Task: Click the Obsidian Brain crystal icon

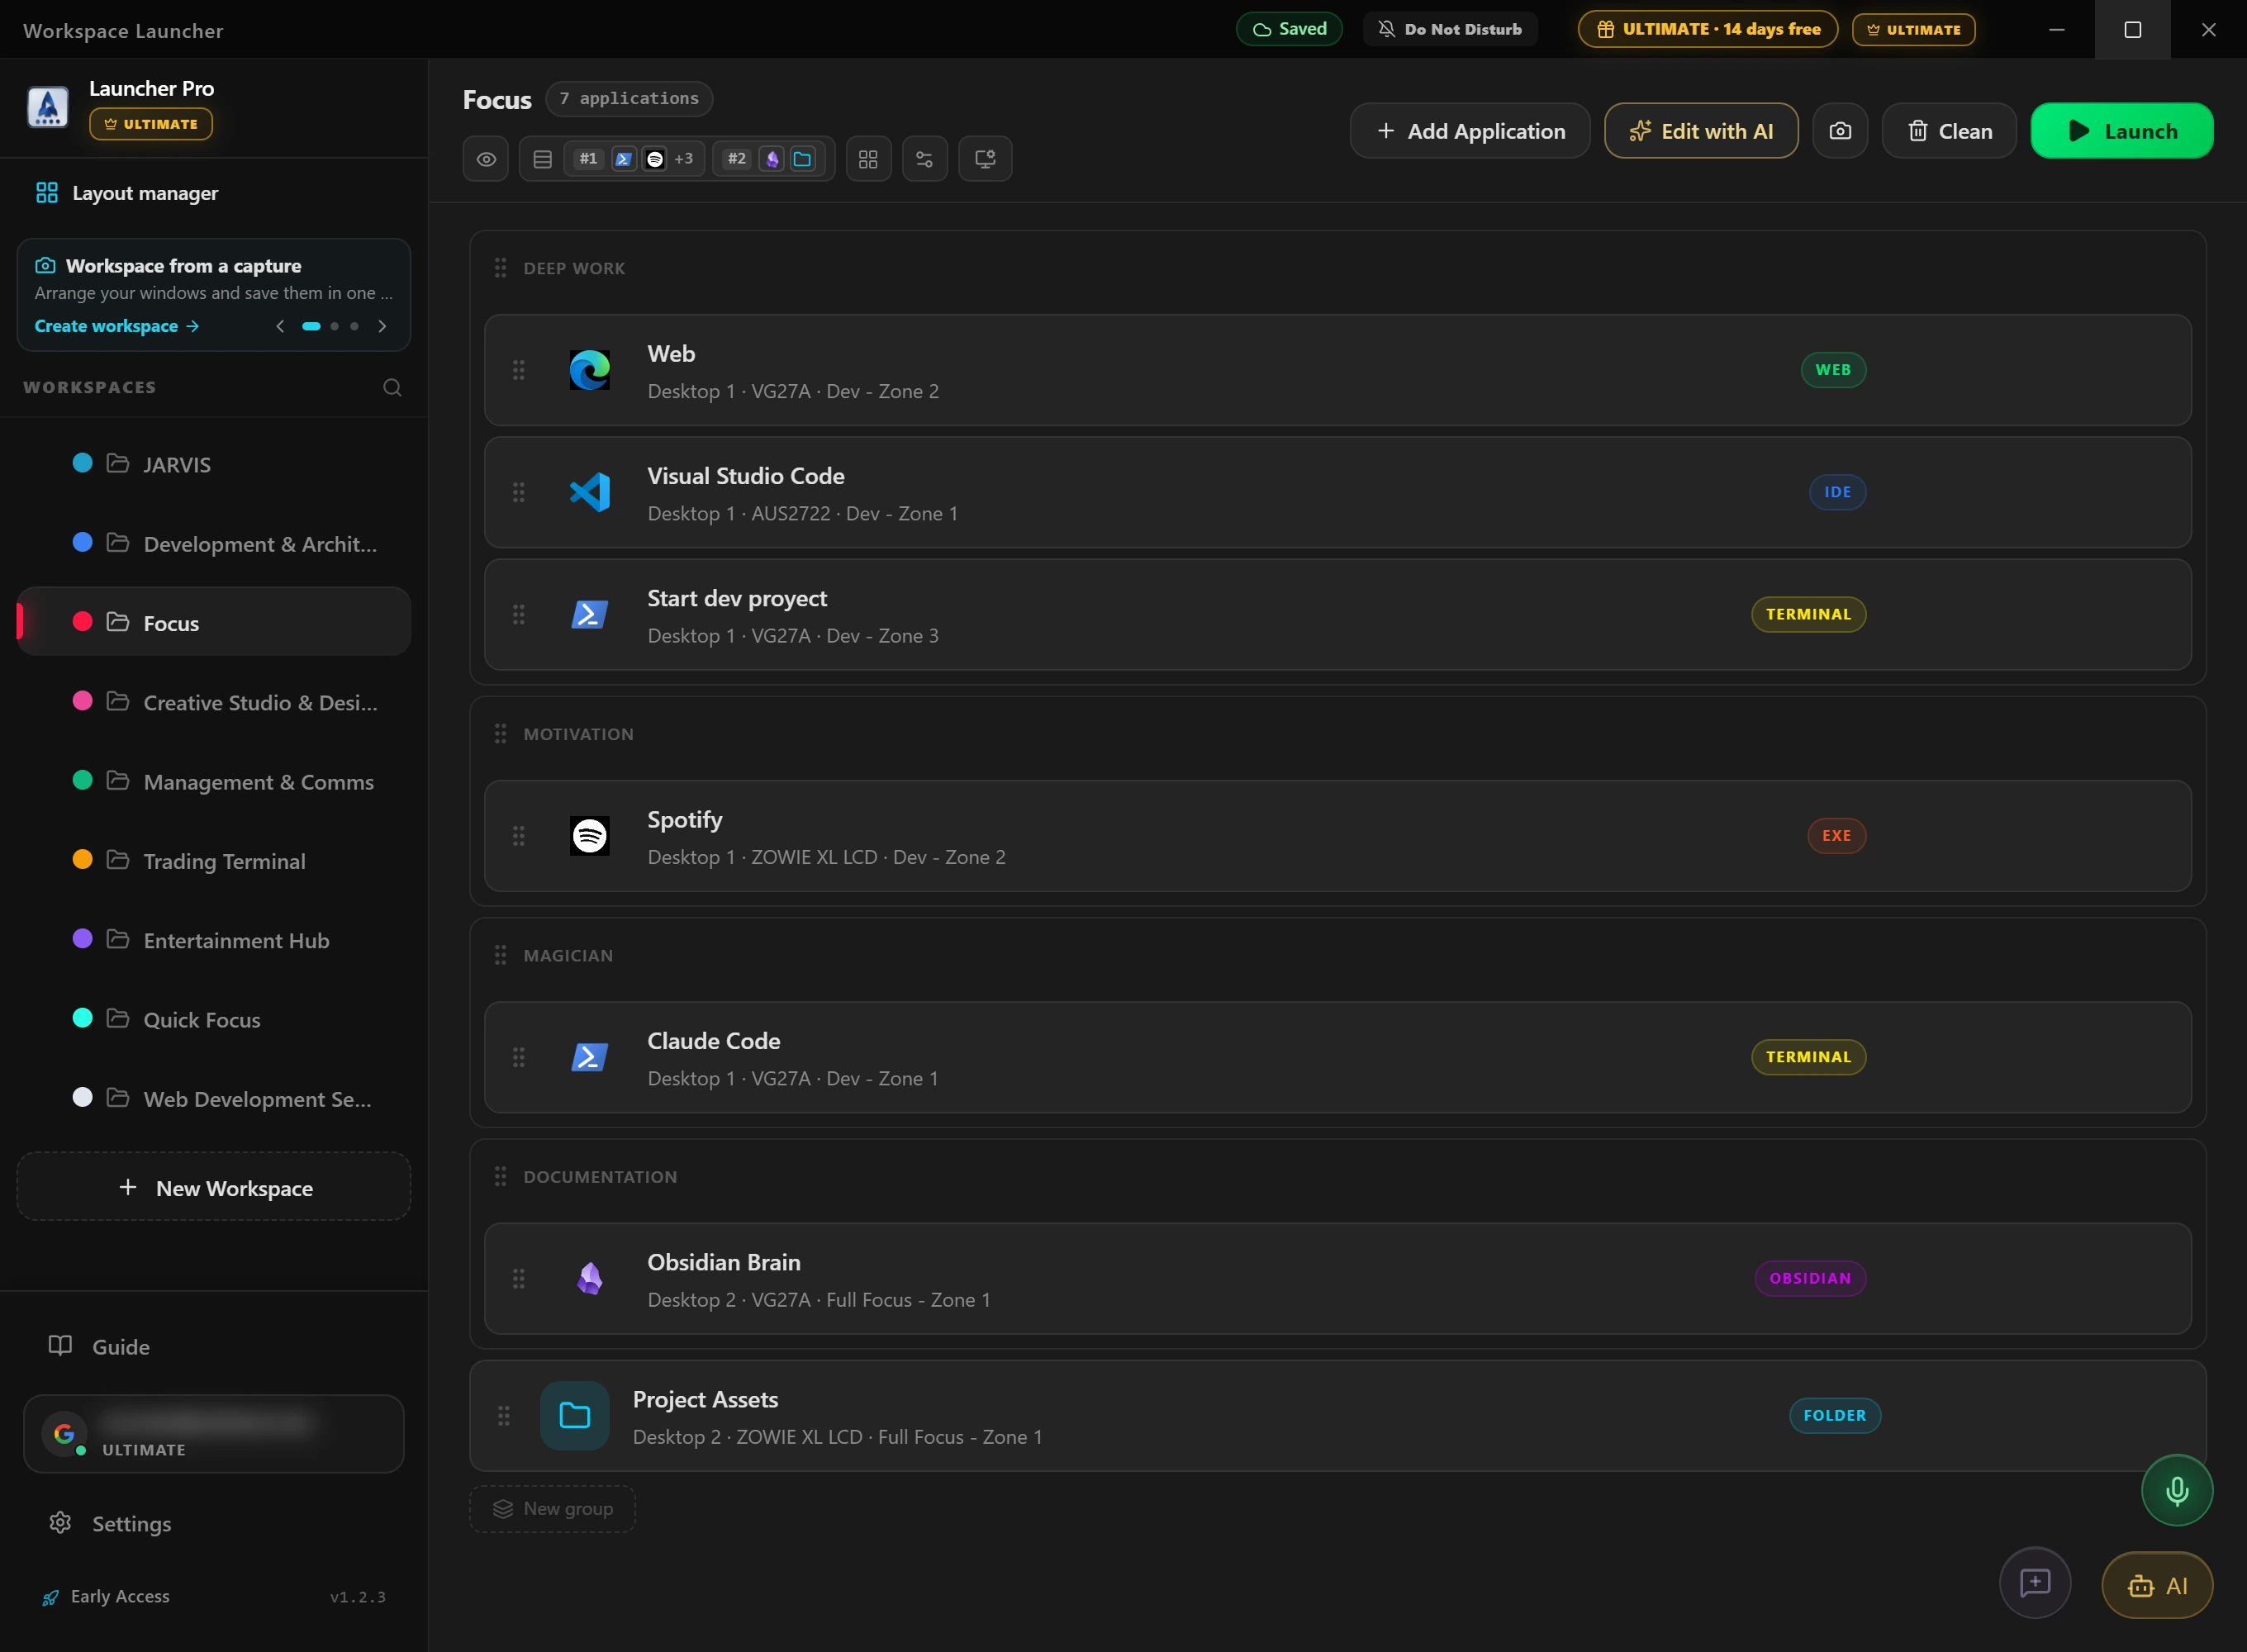Action: [x=589, y=1278]
